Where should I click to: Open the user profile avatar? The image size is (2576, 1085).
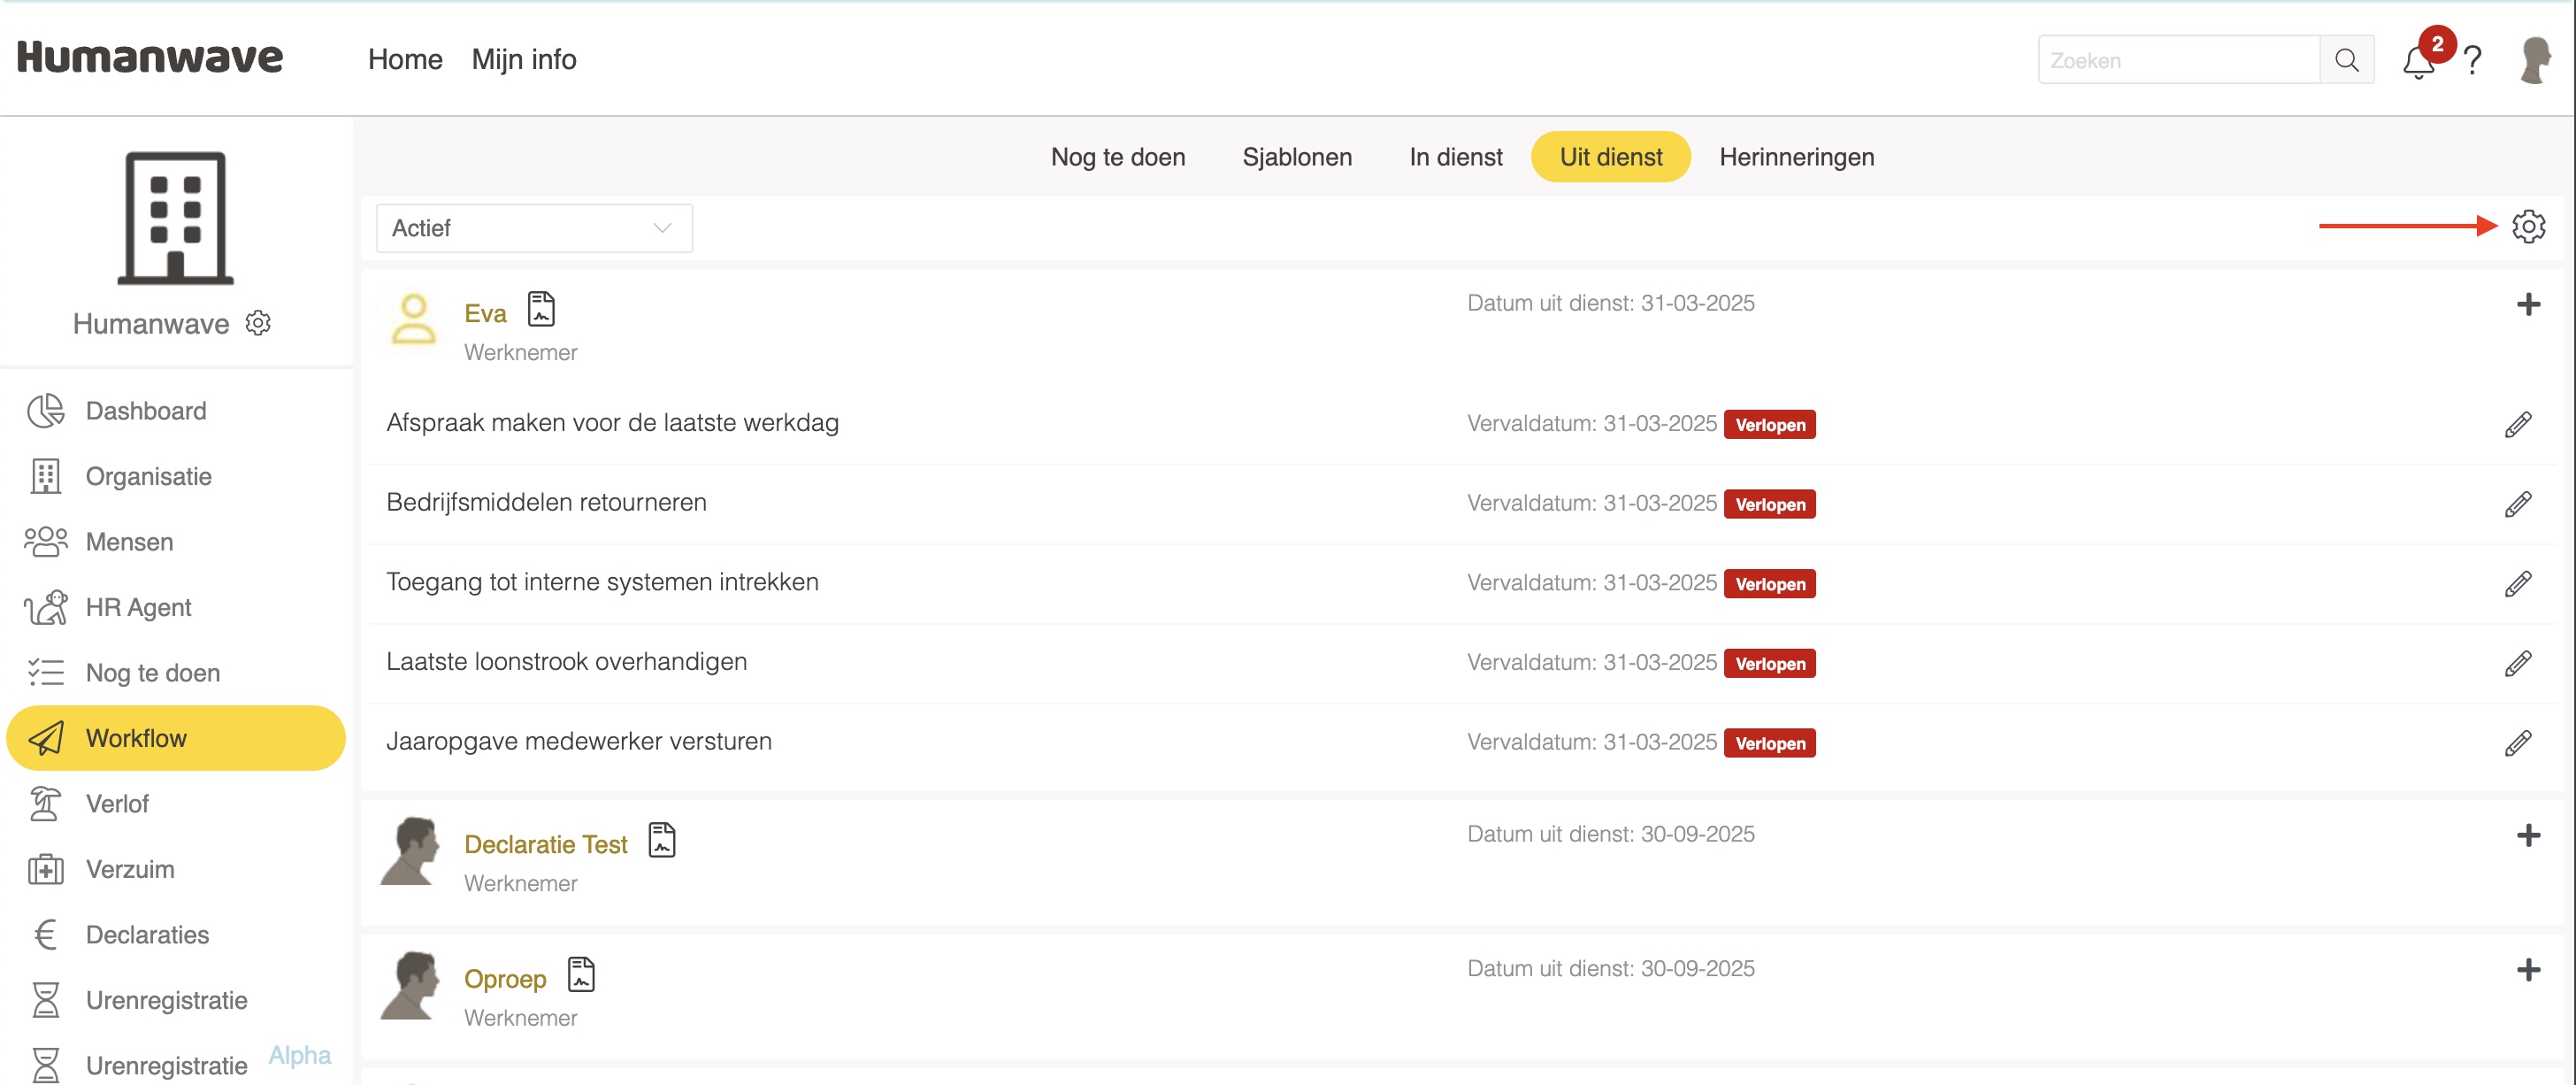tap(2535, 61)
